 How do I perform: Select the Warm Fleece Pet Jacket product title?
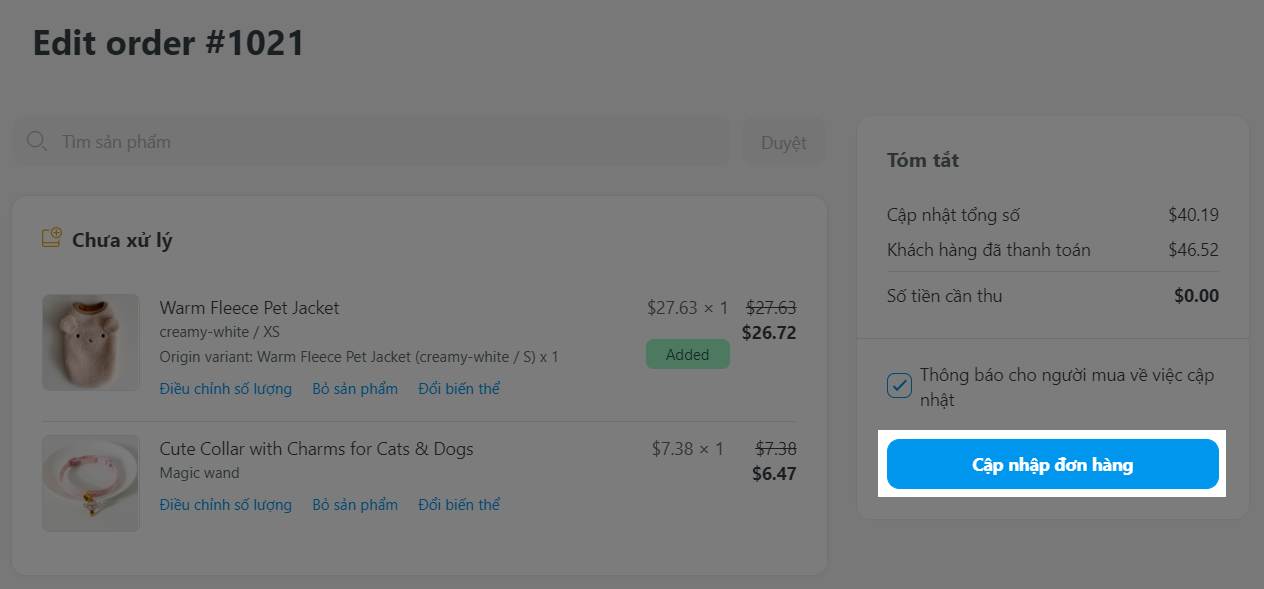click(250, 307)
